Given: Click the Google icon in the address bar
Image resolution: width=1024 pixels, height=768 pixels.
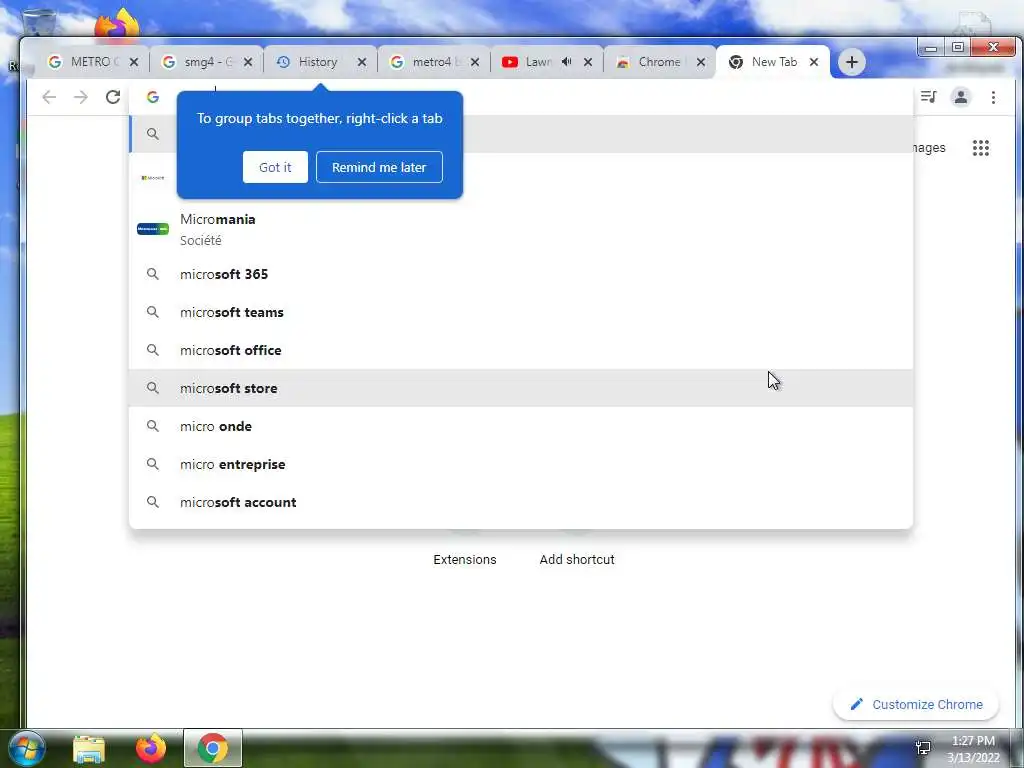Looking at the screenshot, I should [x=153, y=97].
